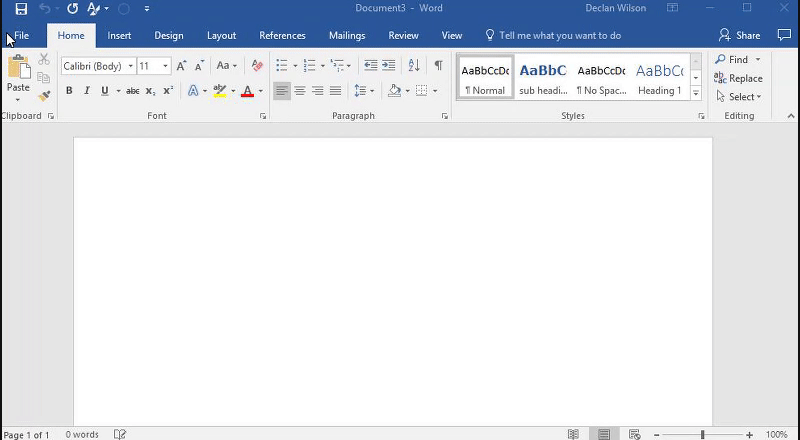
Task: Save document using the floppy disk icon
Action: point(21,9)
